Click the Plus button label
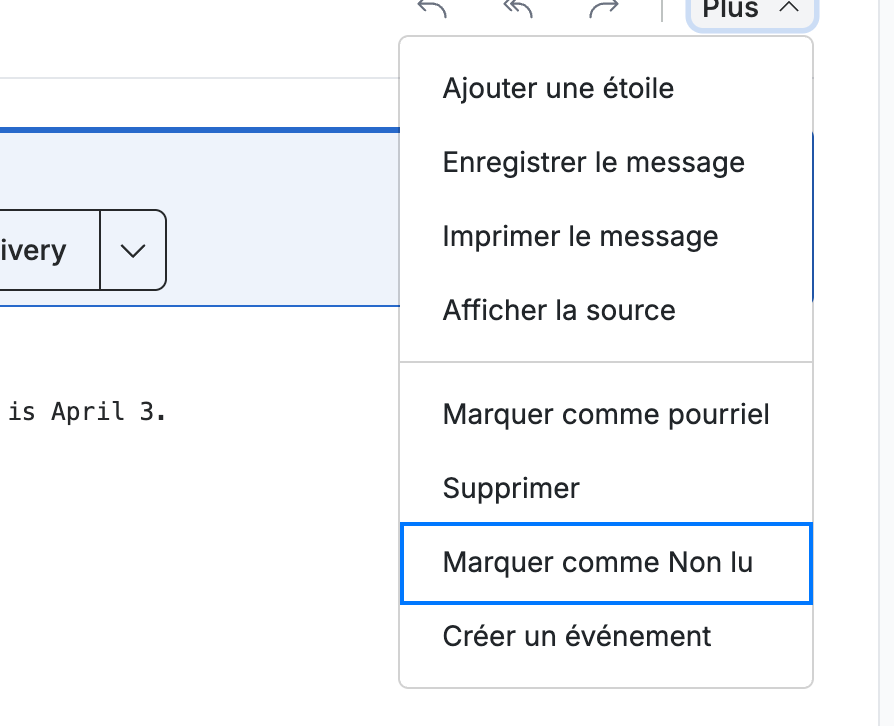This screenshot has width=894, height=726. click(x=730, y=9)
